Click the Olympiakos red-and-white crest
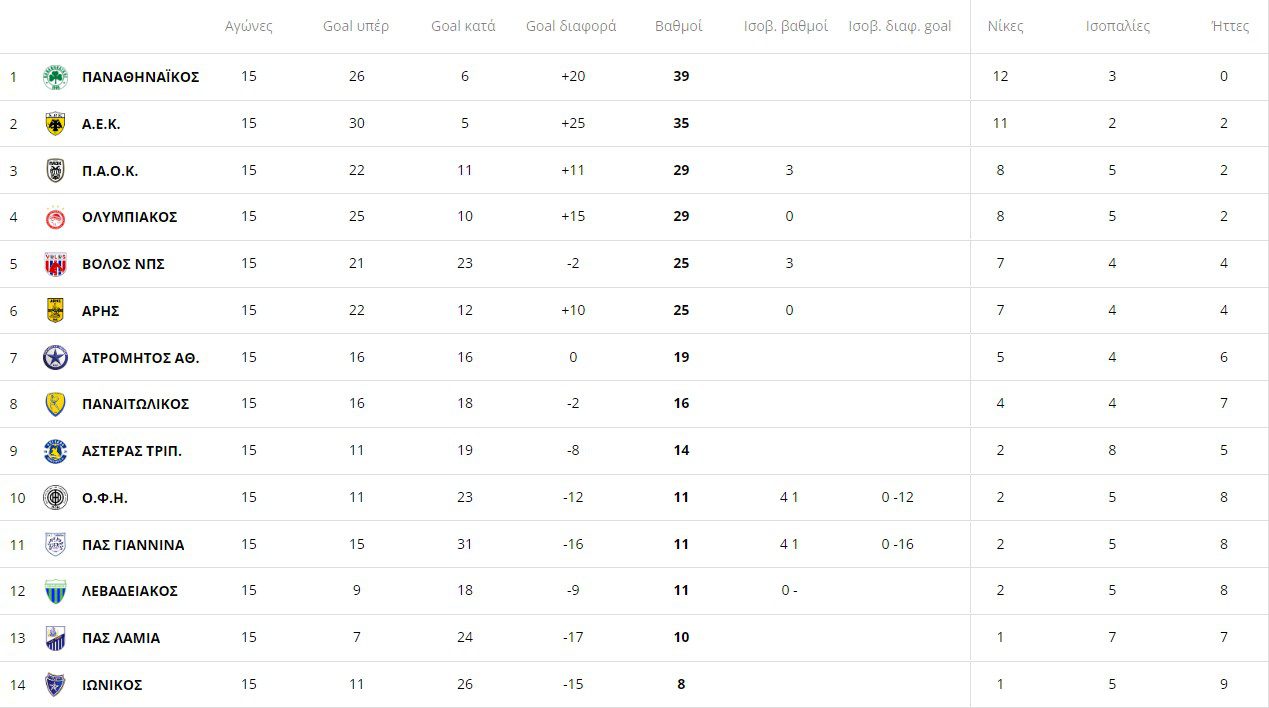The image size is (1269, 708). (x=55, y=217)
